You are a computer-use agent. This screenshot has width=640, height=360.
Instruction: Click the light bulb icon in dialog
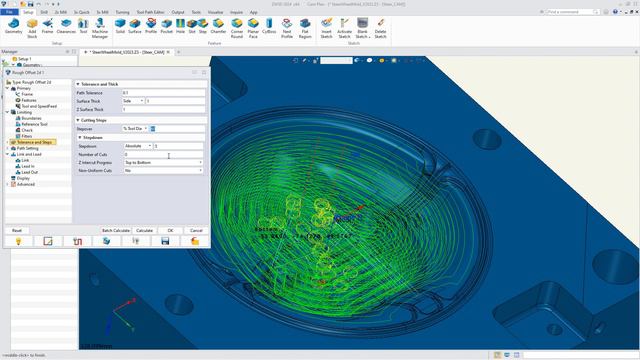click(18, 242)
